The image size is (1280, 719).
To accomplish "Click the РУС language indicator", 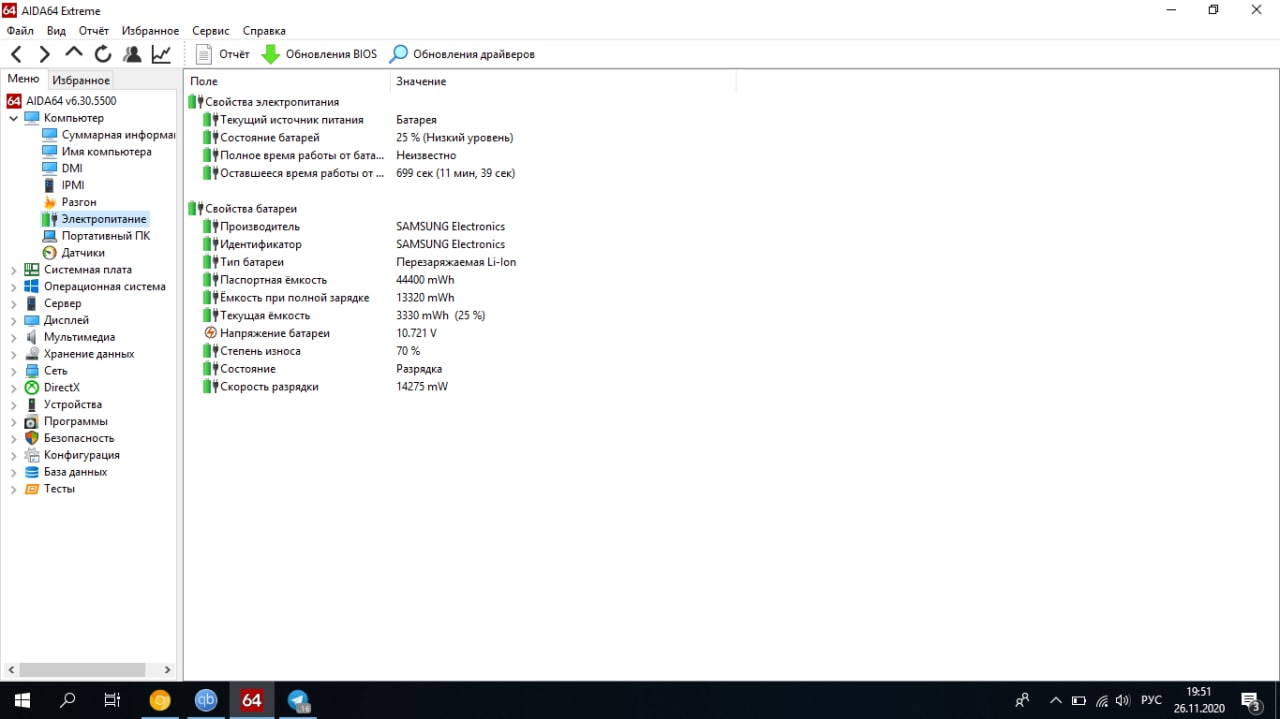I will [1151, 700].
